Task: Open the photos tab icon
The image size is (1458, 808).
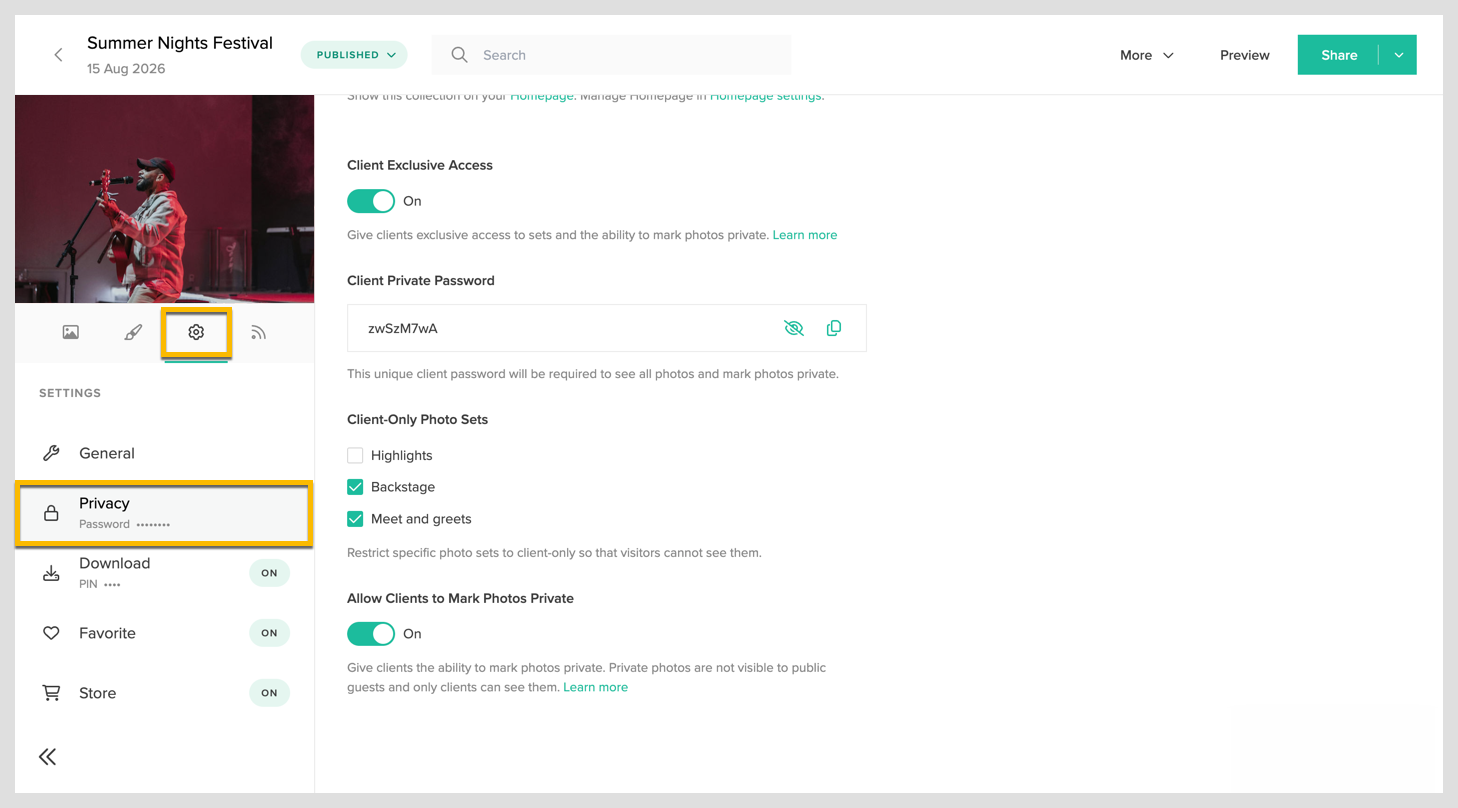Action: [71, 332]
